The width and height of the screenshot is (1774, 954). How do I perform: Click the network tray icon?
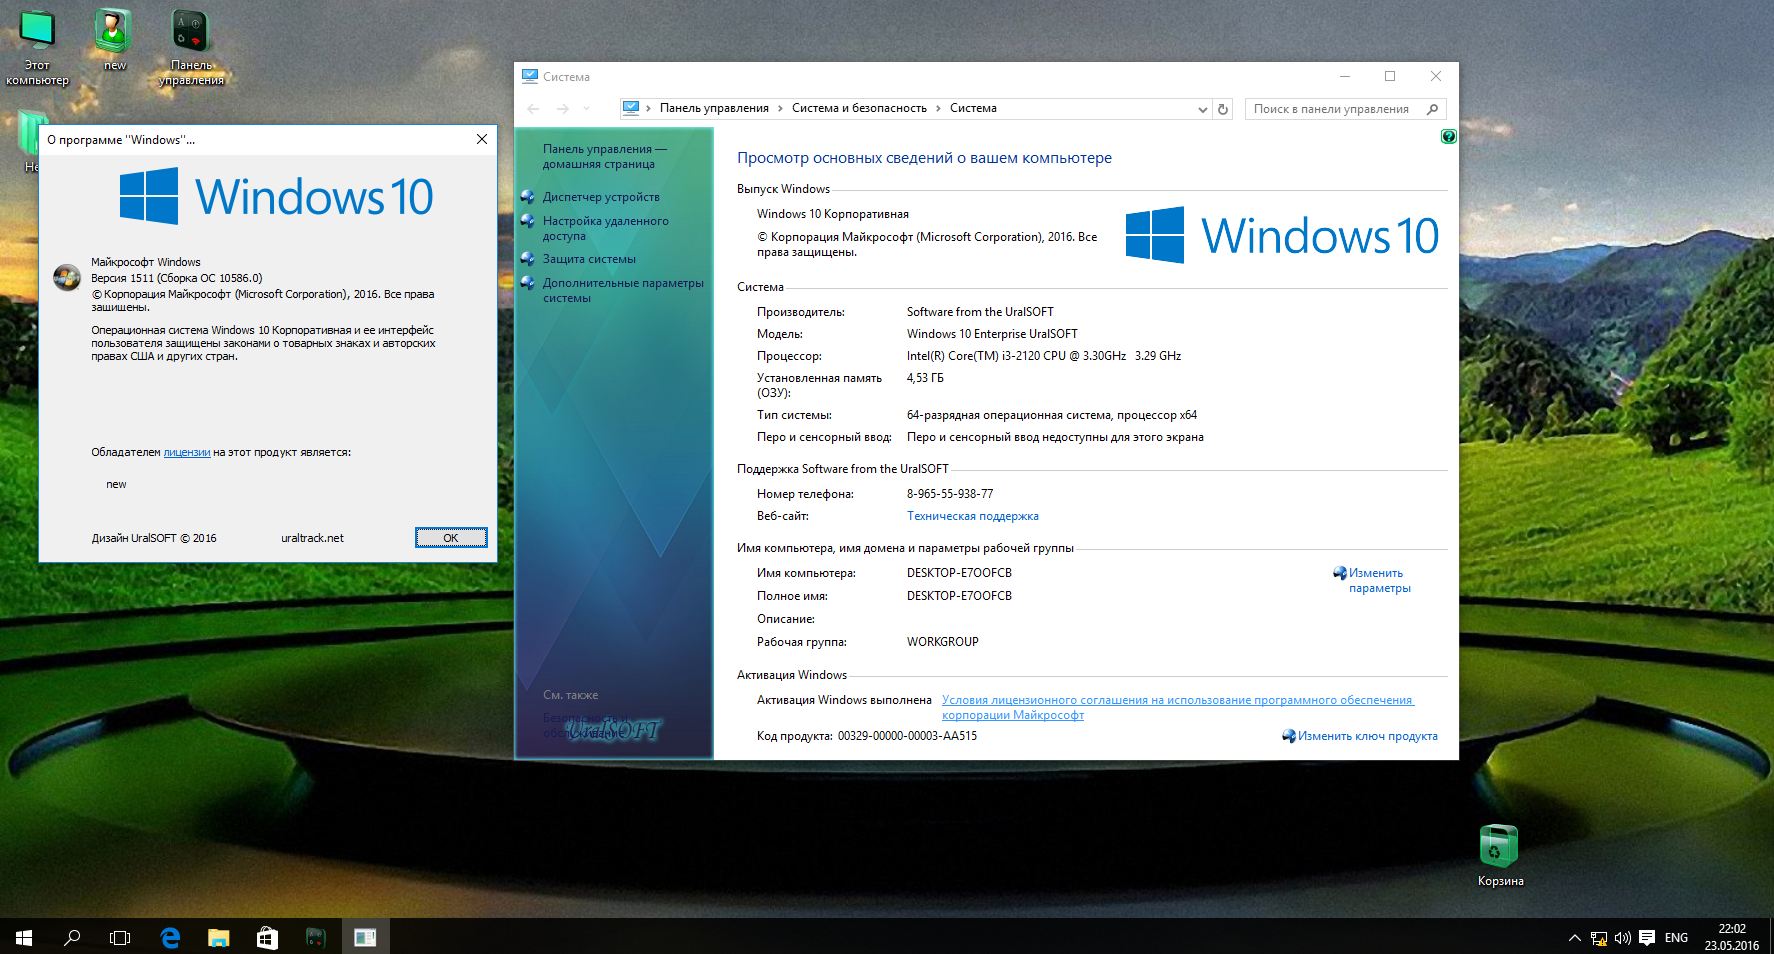1599,938
